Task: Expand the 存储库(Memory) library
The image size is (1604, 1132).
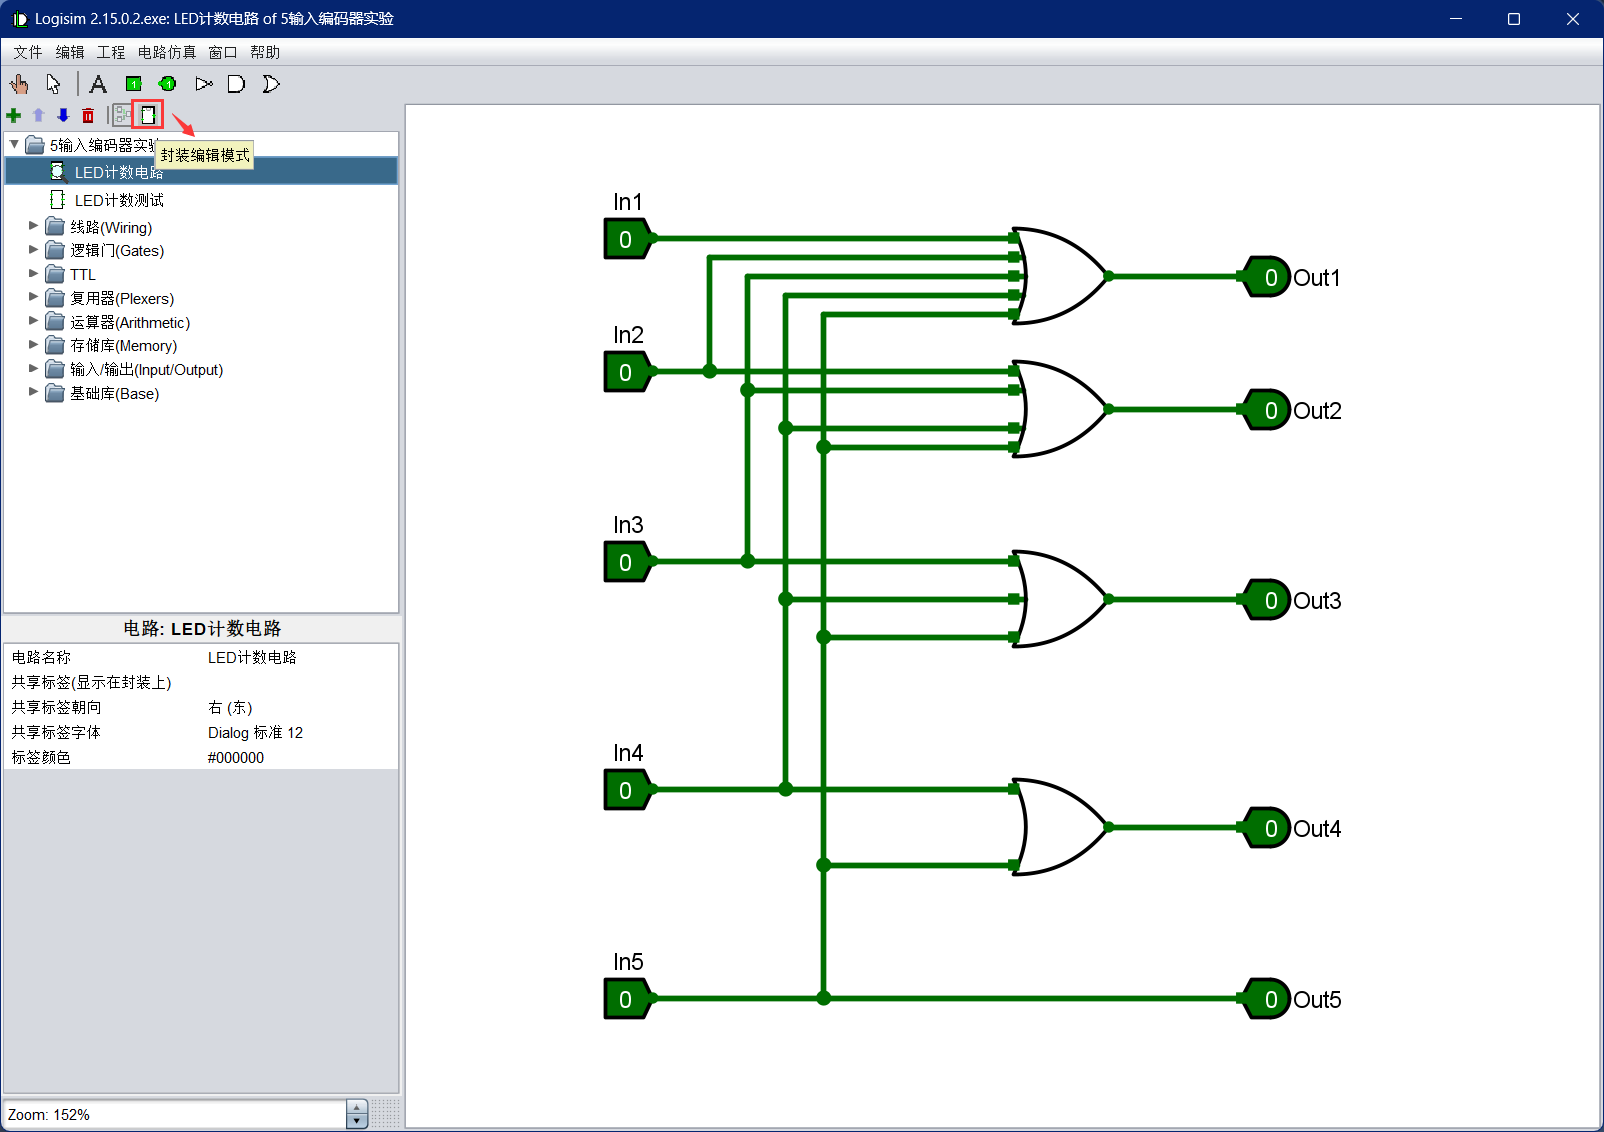Action: pyautogui.click(x=33, y=345)
